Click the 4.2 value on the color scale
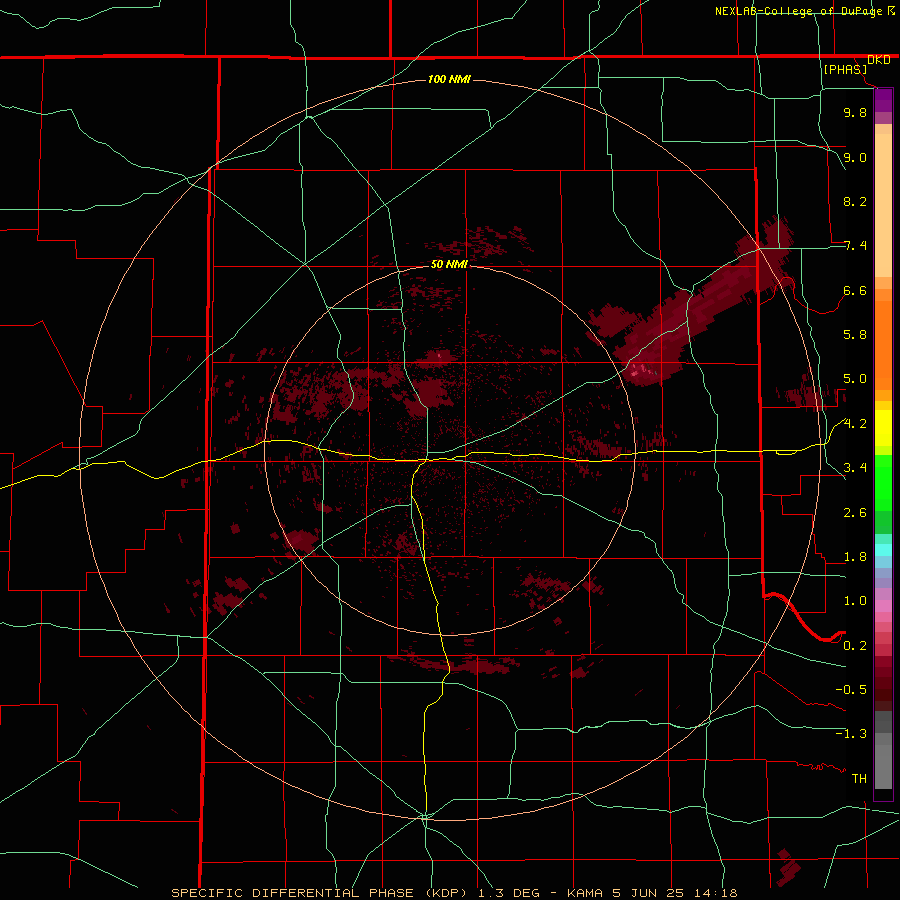900x900 pixels. (855, 424)
